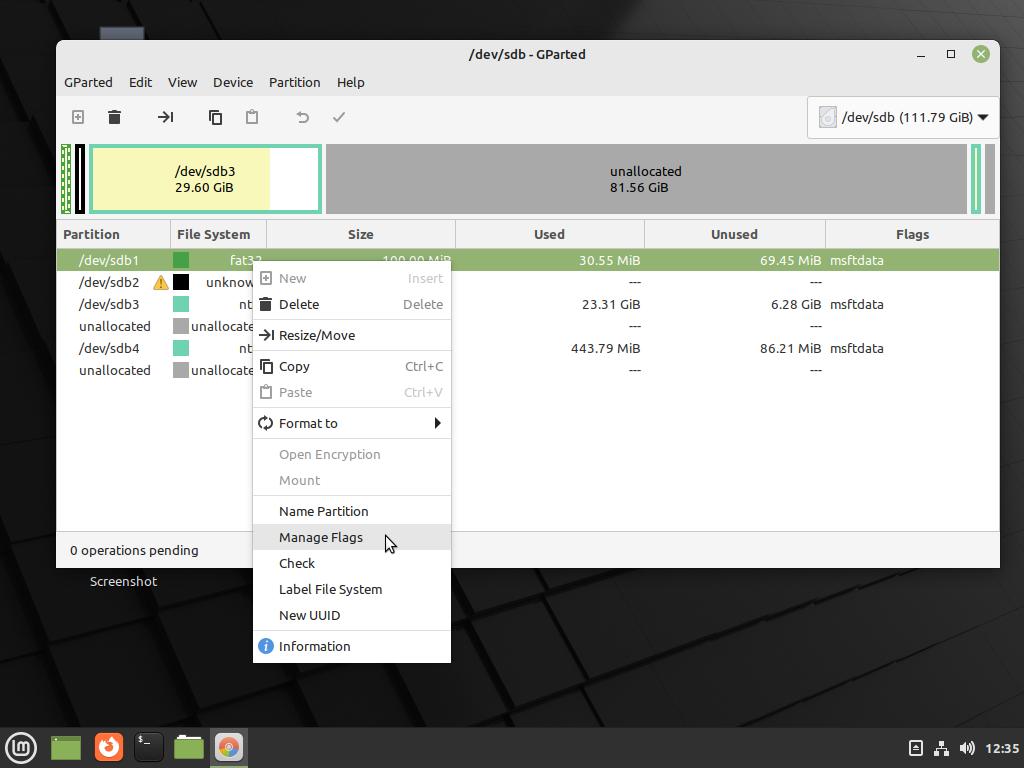Click Label File System option
The image size is (1024, 768).
pyautogui.click(x=330, y=589)
